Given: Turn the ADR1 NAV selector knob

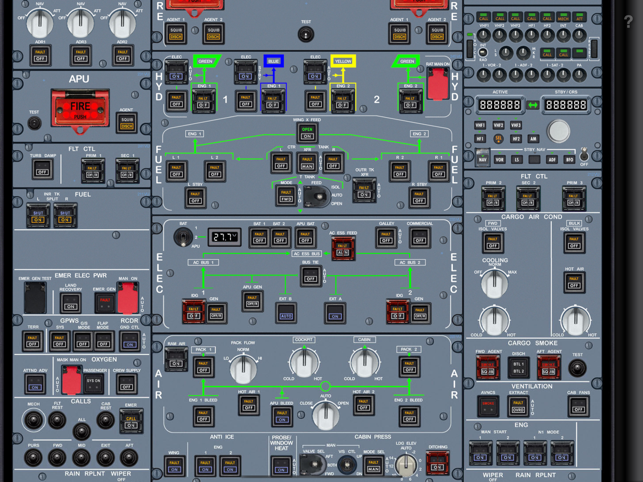Looking at the screenshot, I should 40,24.
